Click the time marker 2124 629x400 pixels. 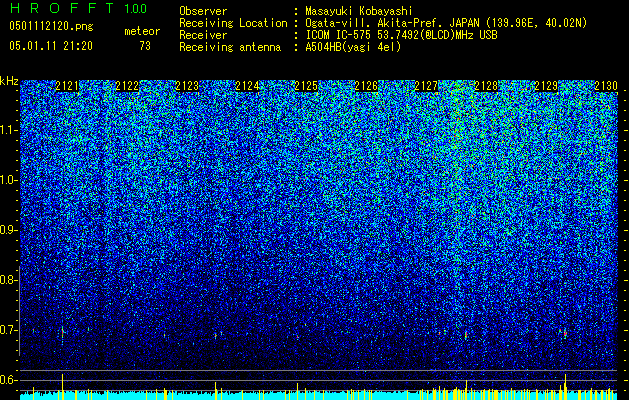pos(247,86)
